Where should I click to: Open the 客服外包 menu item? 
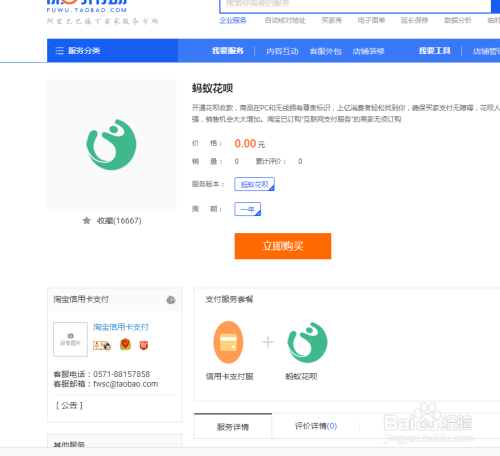pos(326,51)
